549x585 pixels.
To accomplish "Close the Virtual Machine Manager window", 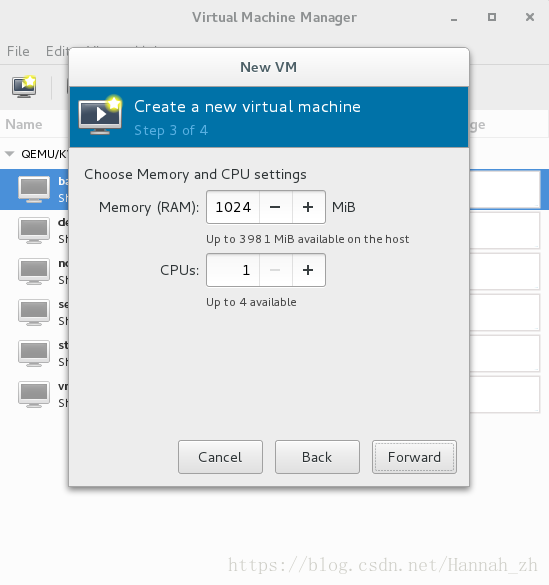I will pyautogui.click(x=530, y=17).
